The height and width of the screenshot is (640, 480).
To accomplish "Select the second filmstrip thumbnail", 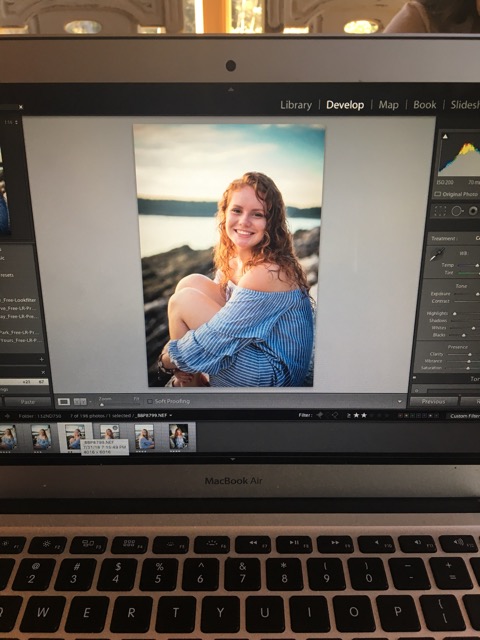I will (41, 437).
